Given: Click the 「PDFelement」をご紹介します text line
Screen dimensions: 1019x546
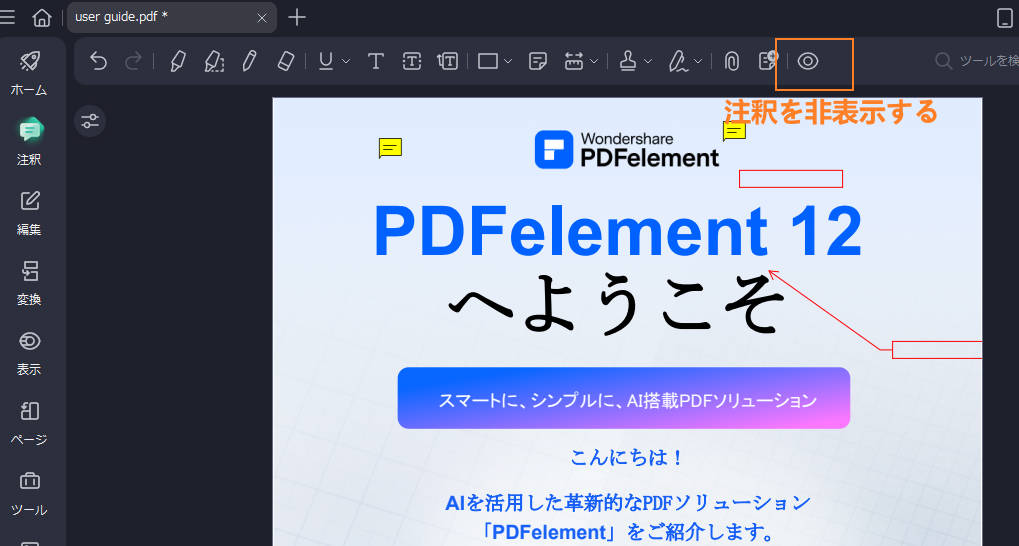Looking at the screenshot, I should (x=628, y=533).
